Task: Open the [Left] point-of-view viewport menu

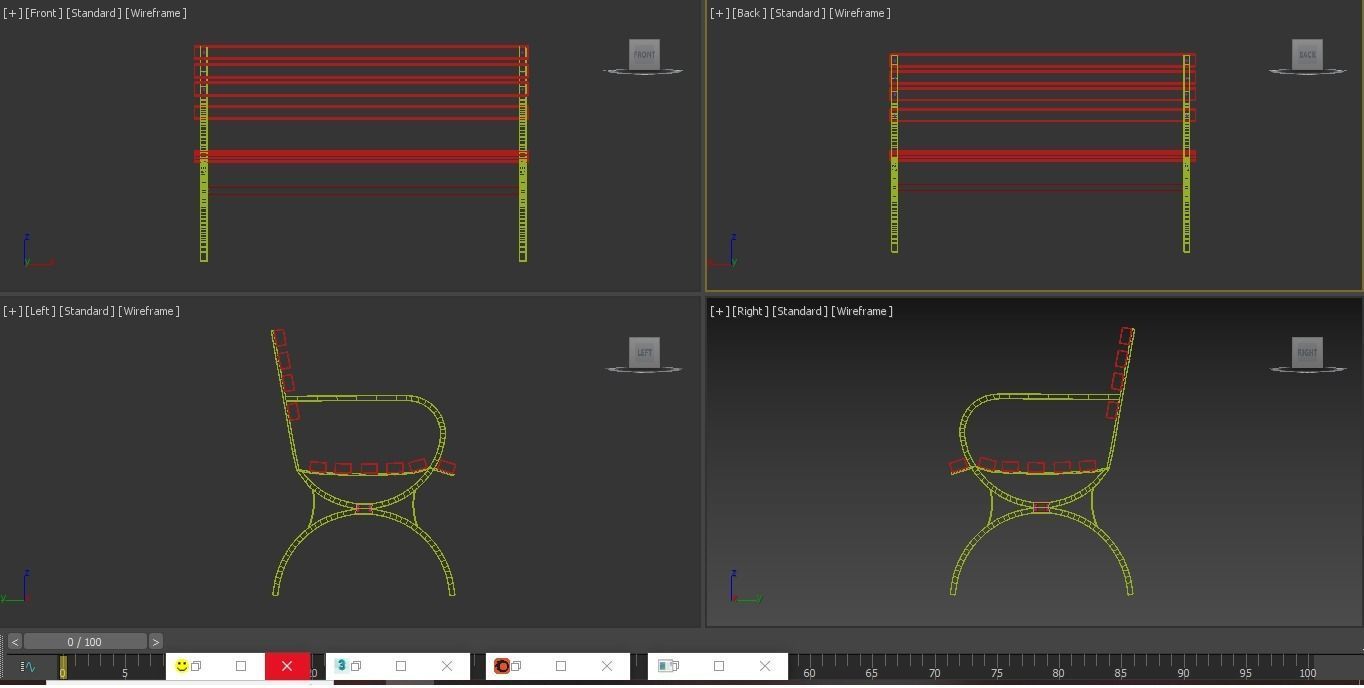Action: point(40,311)
